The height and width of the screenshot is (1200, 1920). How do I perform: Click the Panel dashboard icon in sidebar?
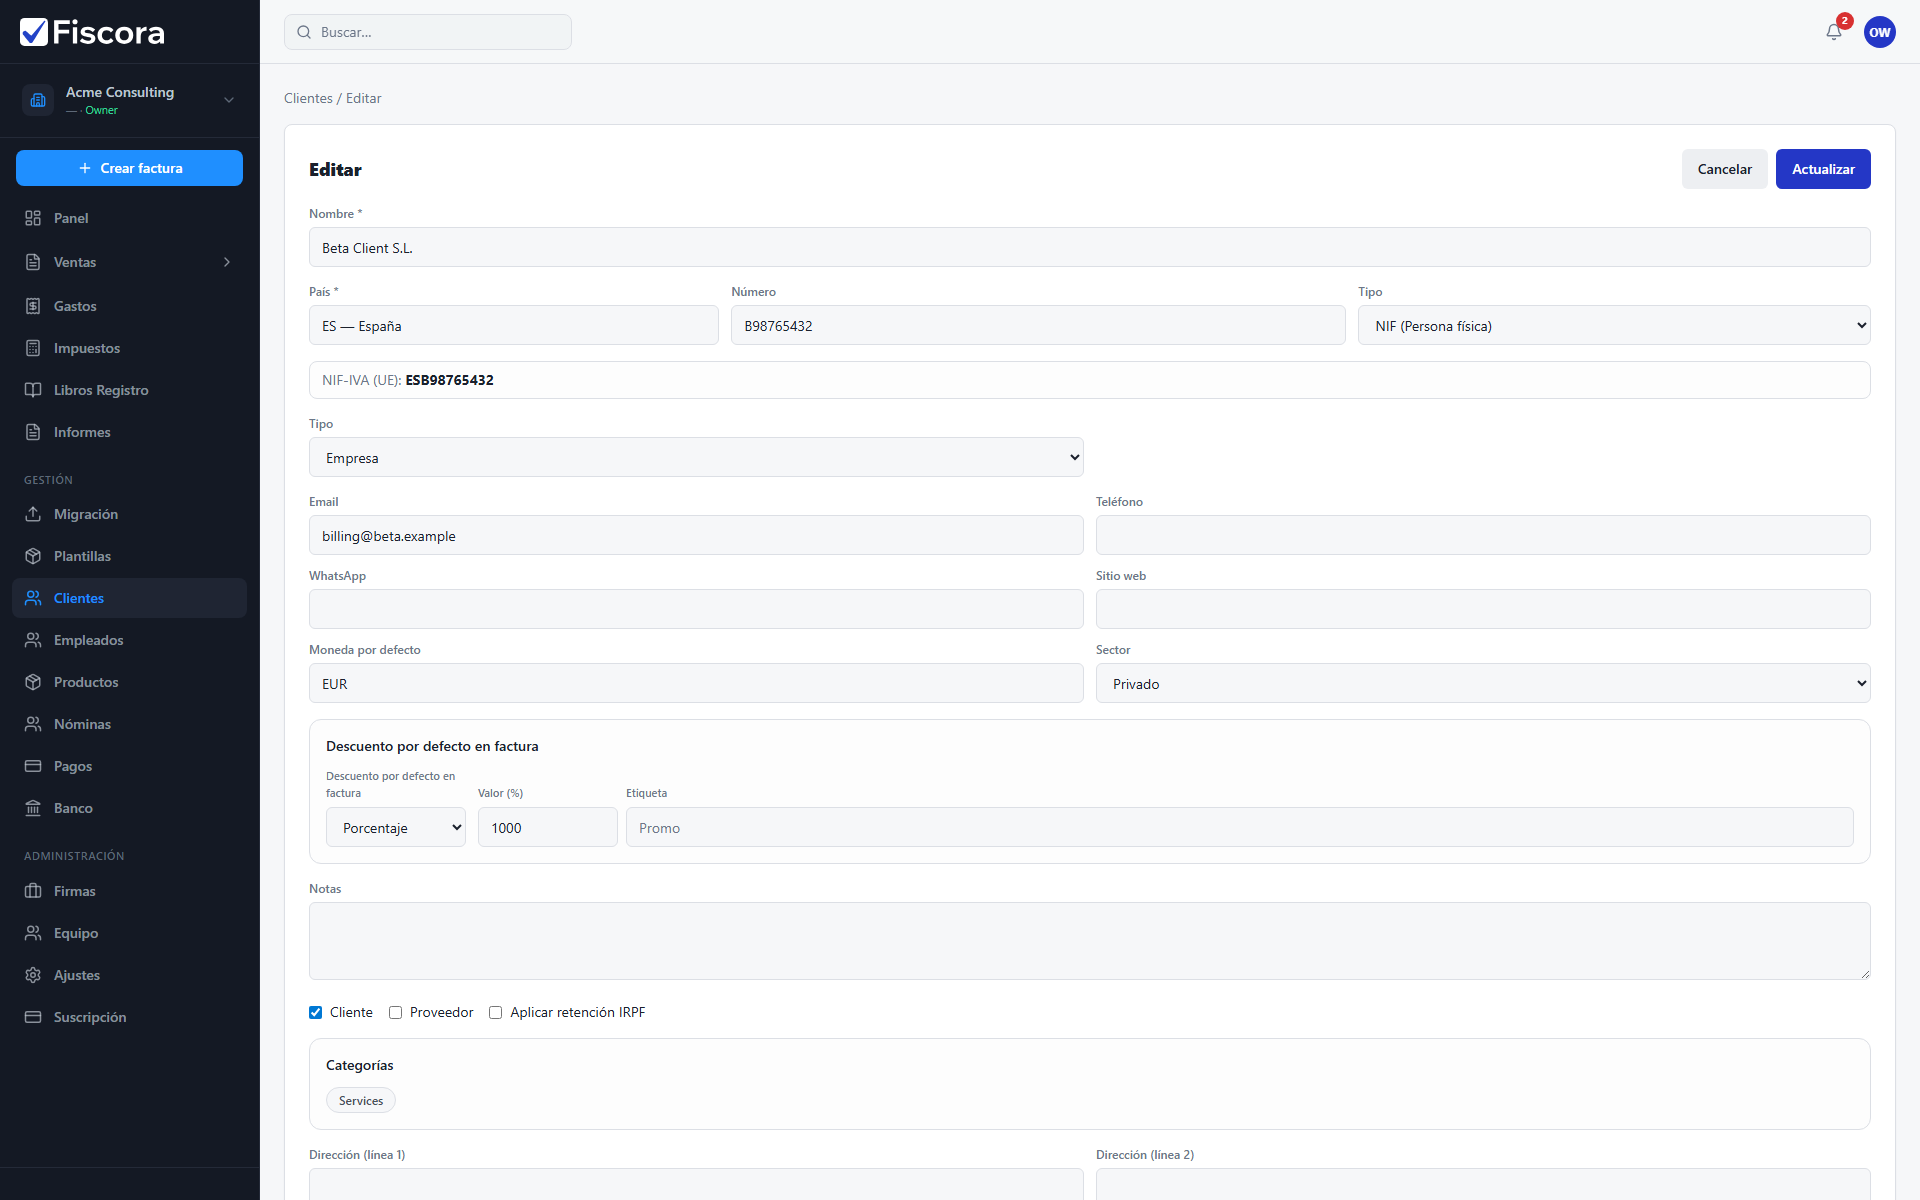coord(33,218)
